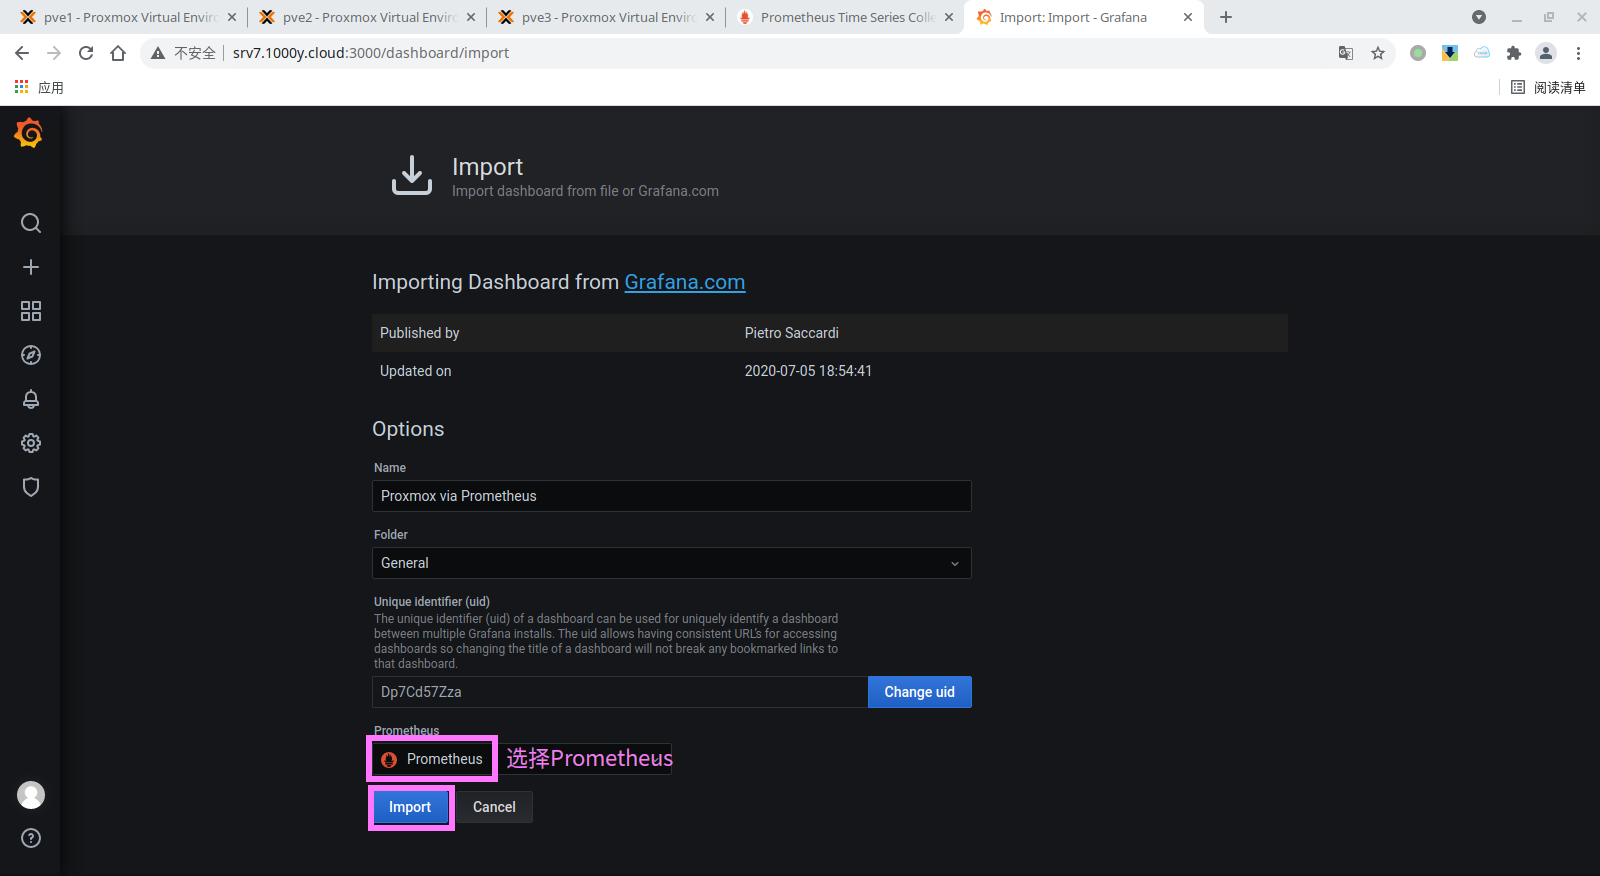Image resolution: width=1600 pixels, height=876 pixels.
Task: Open the Help question mark icon
Action: click(31, 838)
